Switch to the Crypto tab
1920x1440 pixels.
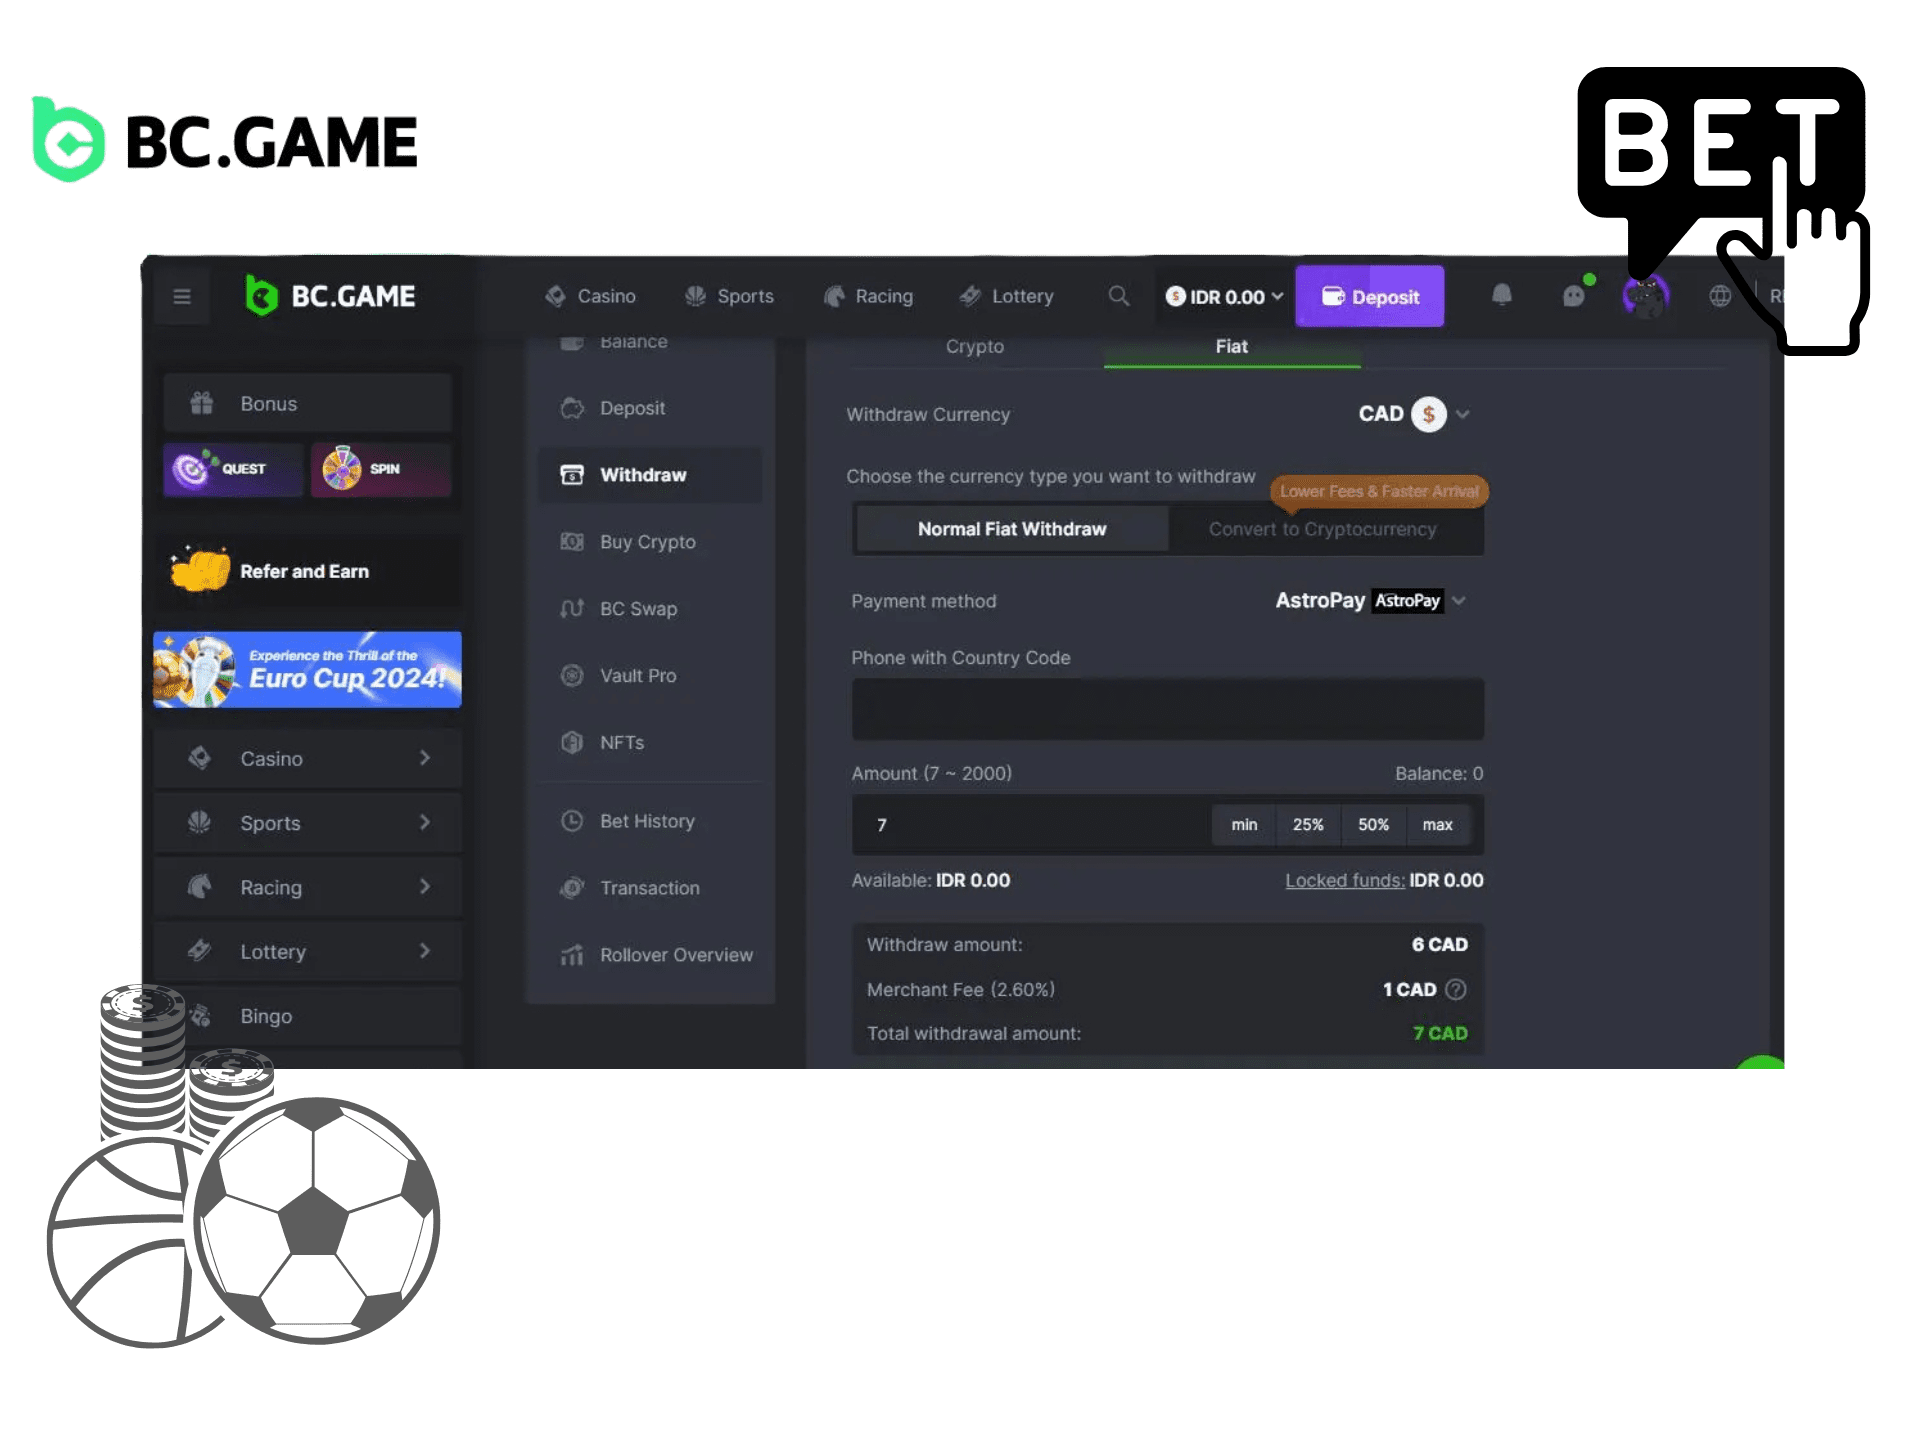(975, 346)
